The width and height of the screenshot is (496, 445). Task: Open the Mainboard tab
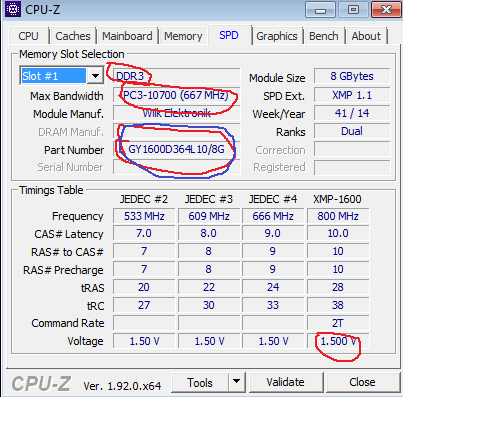coord(127,36)
